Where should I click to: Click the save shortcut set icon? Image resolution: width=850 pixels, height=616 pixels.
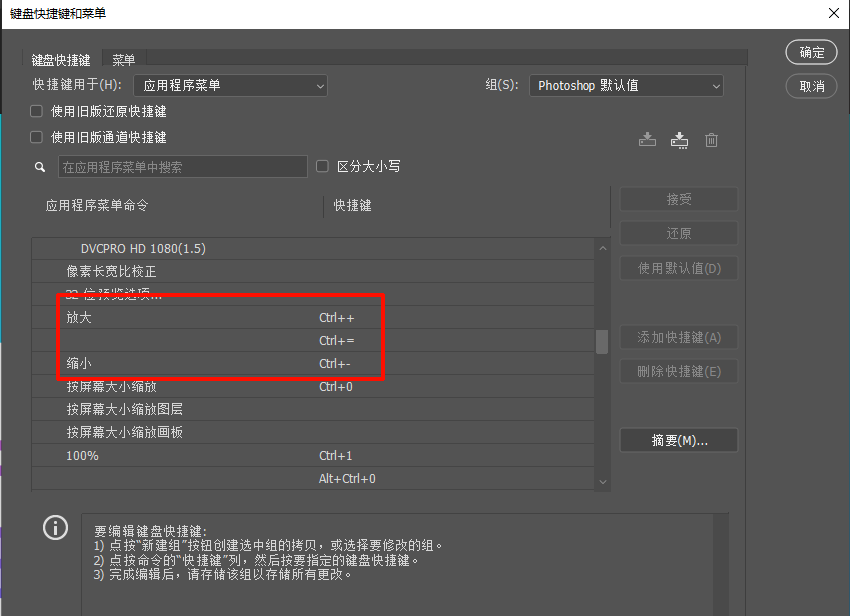click(x=647, y=140)
